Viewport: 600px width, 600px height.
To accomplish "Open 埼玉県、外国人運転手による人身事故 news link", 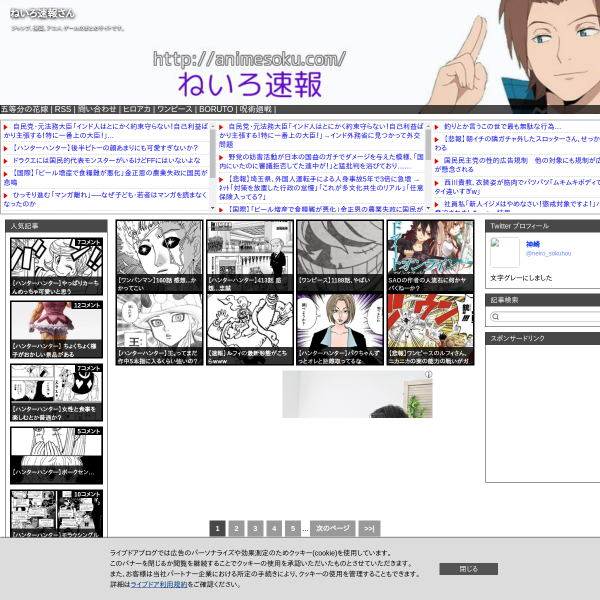I will coord(321,188).
